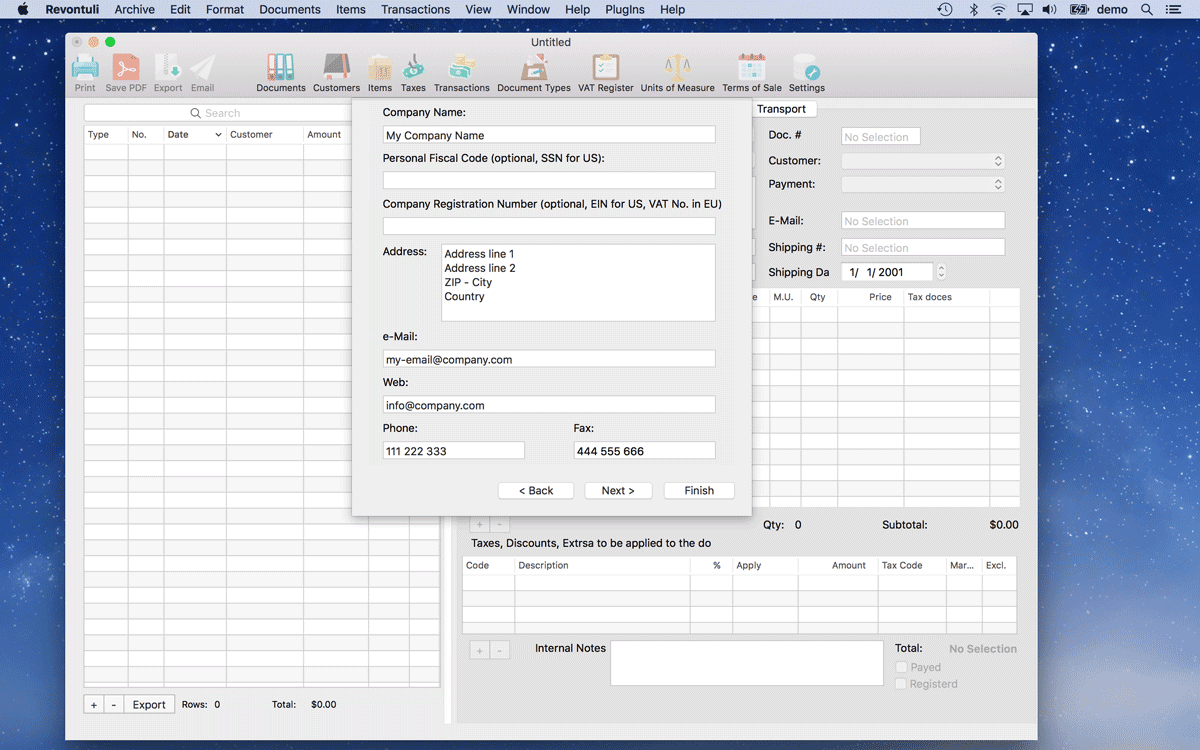Click the AirPlay display menu bar icon
Viewport: 1200px width, 750px height.
[x=1025, y=9]
